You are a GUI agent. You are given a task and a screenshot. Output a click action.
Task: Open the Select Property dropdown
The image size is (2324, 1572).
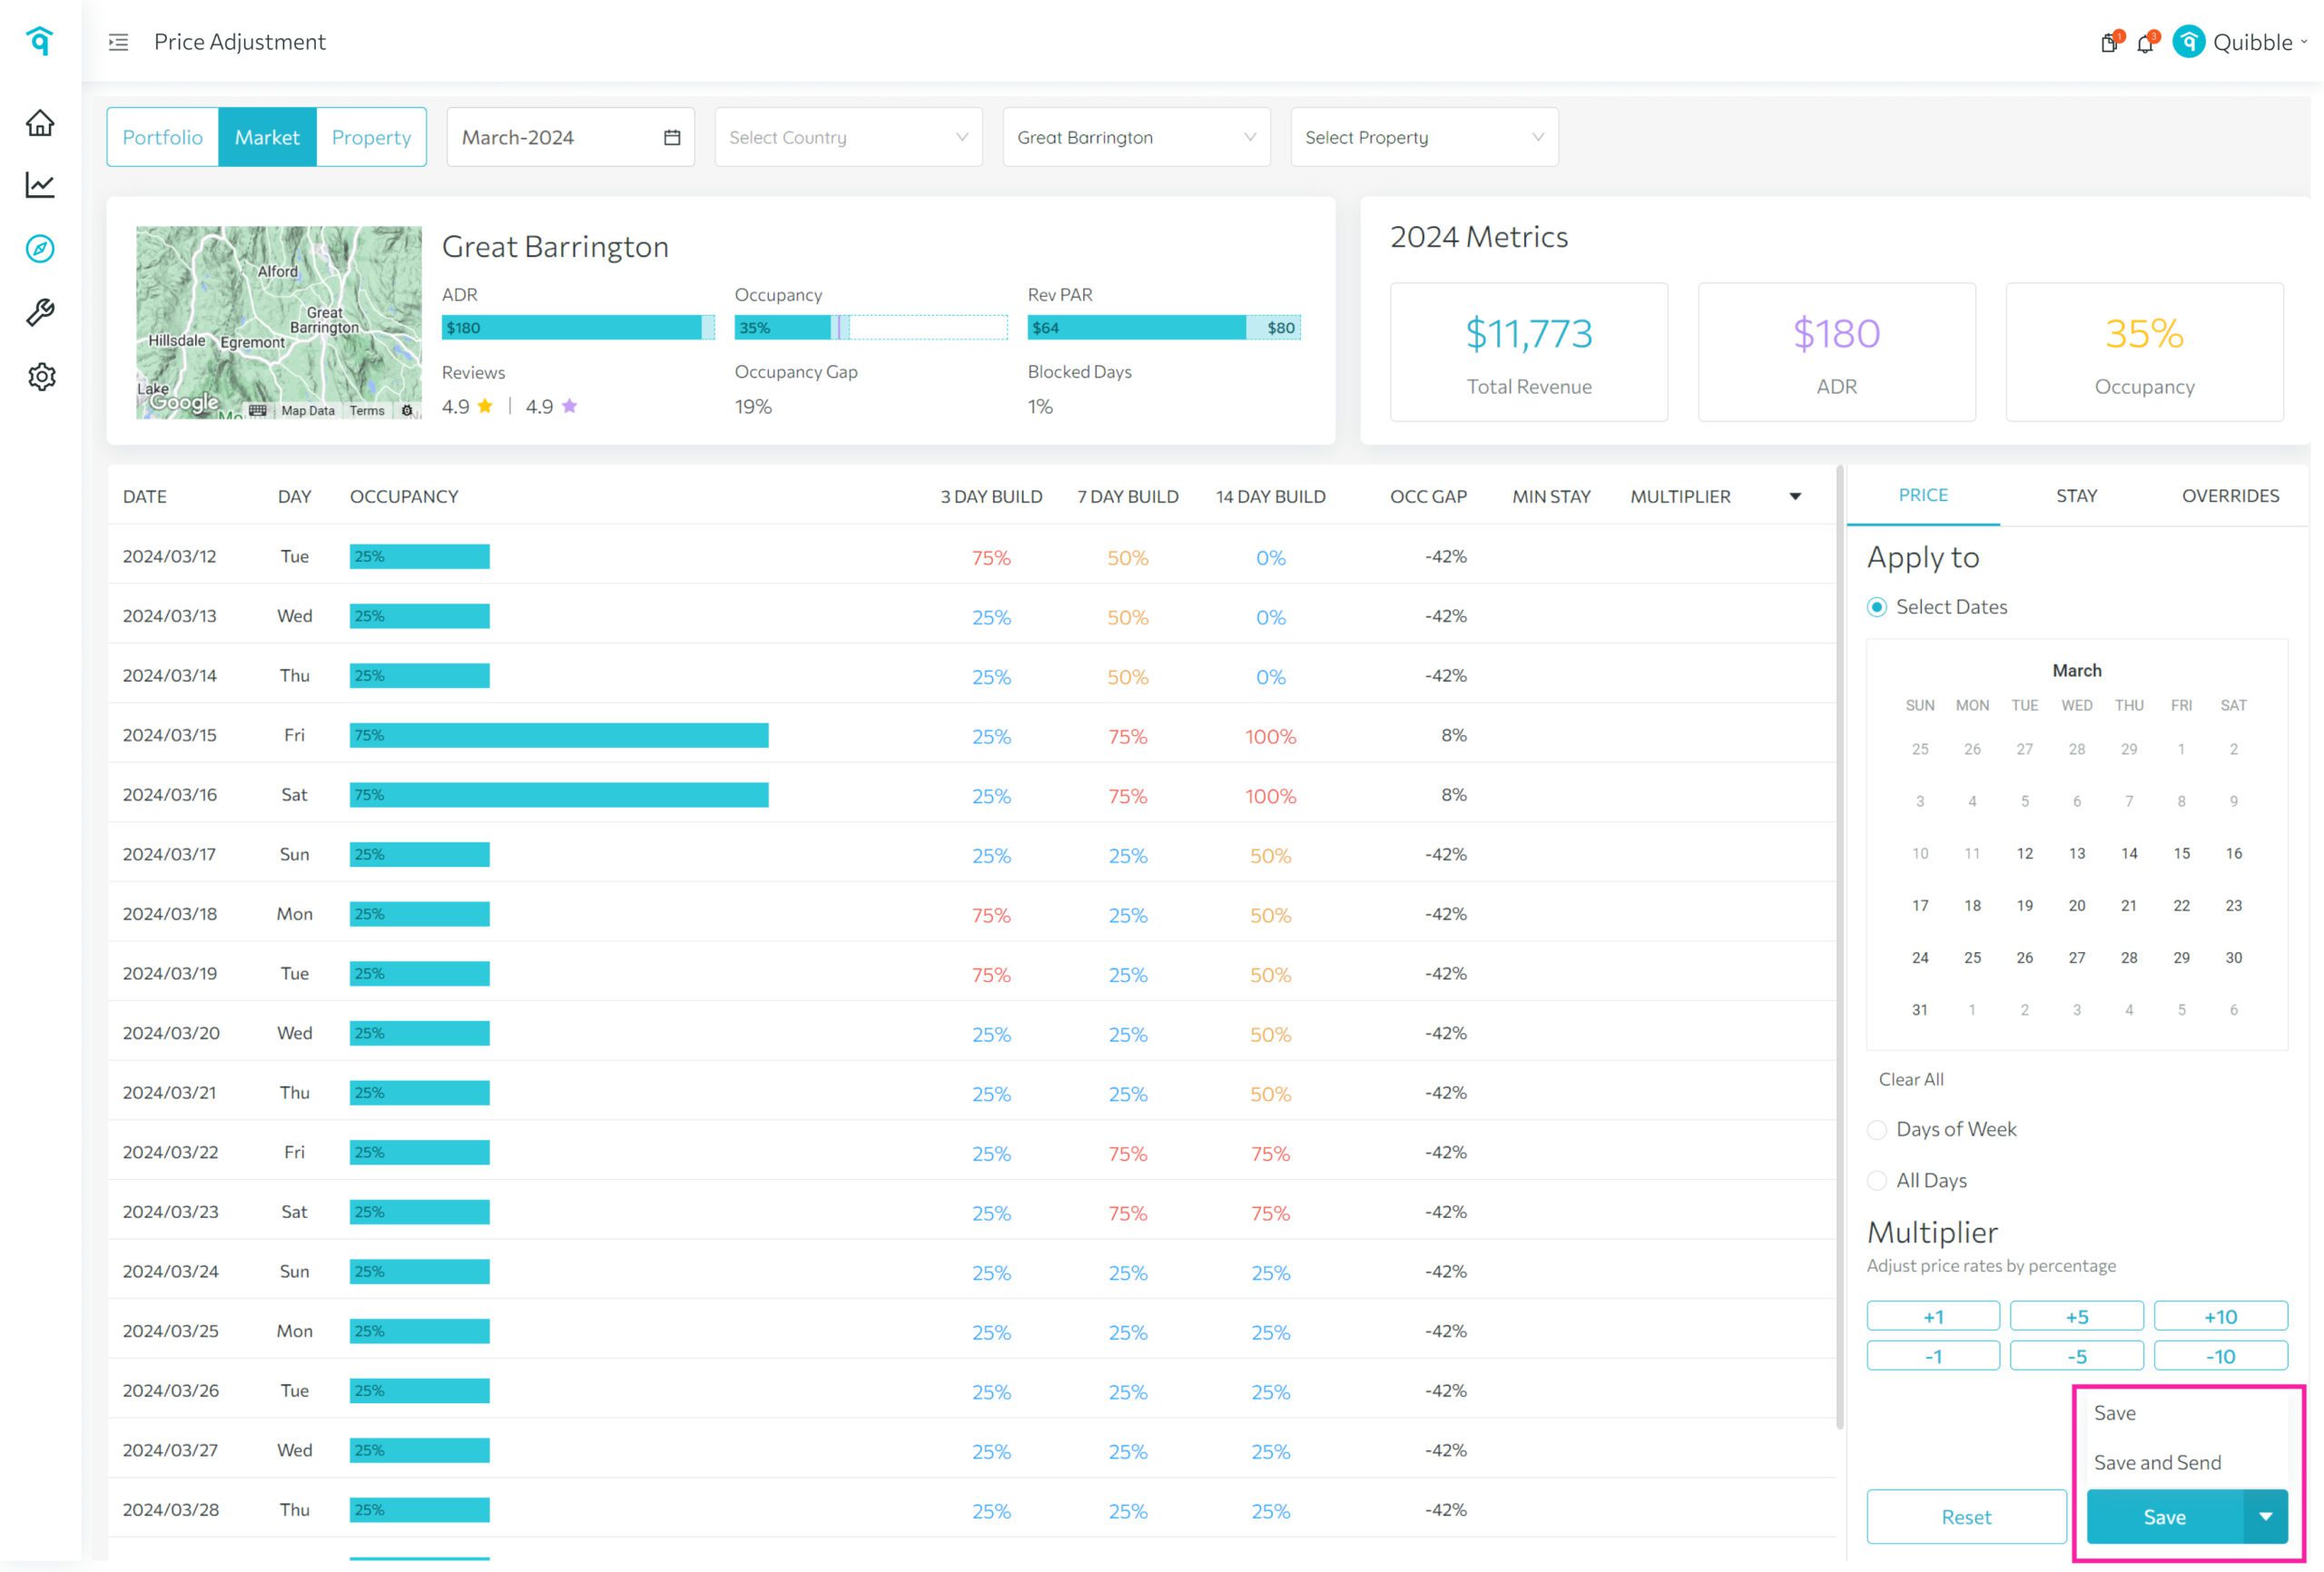pyautogui.click(x=1424, y=137)
